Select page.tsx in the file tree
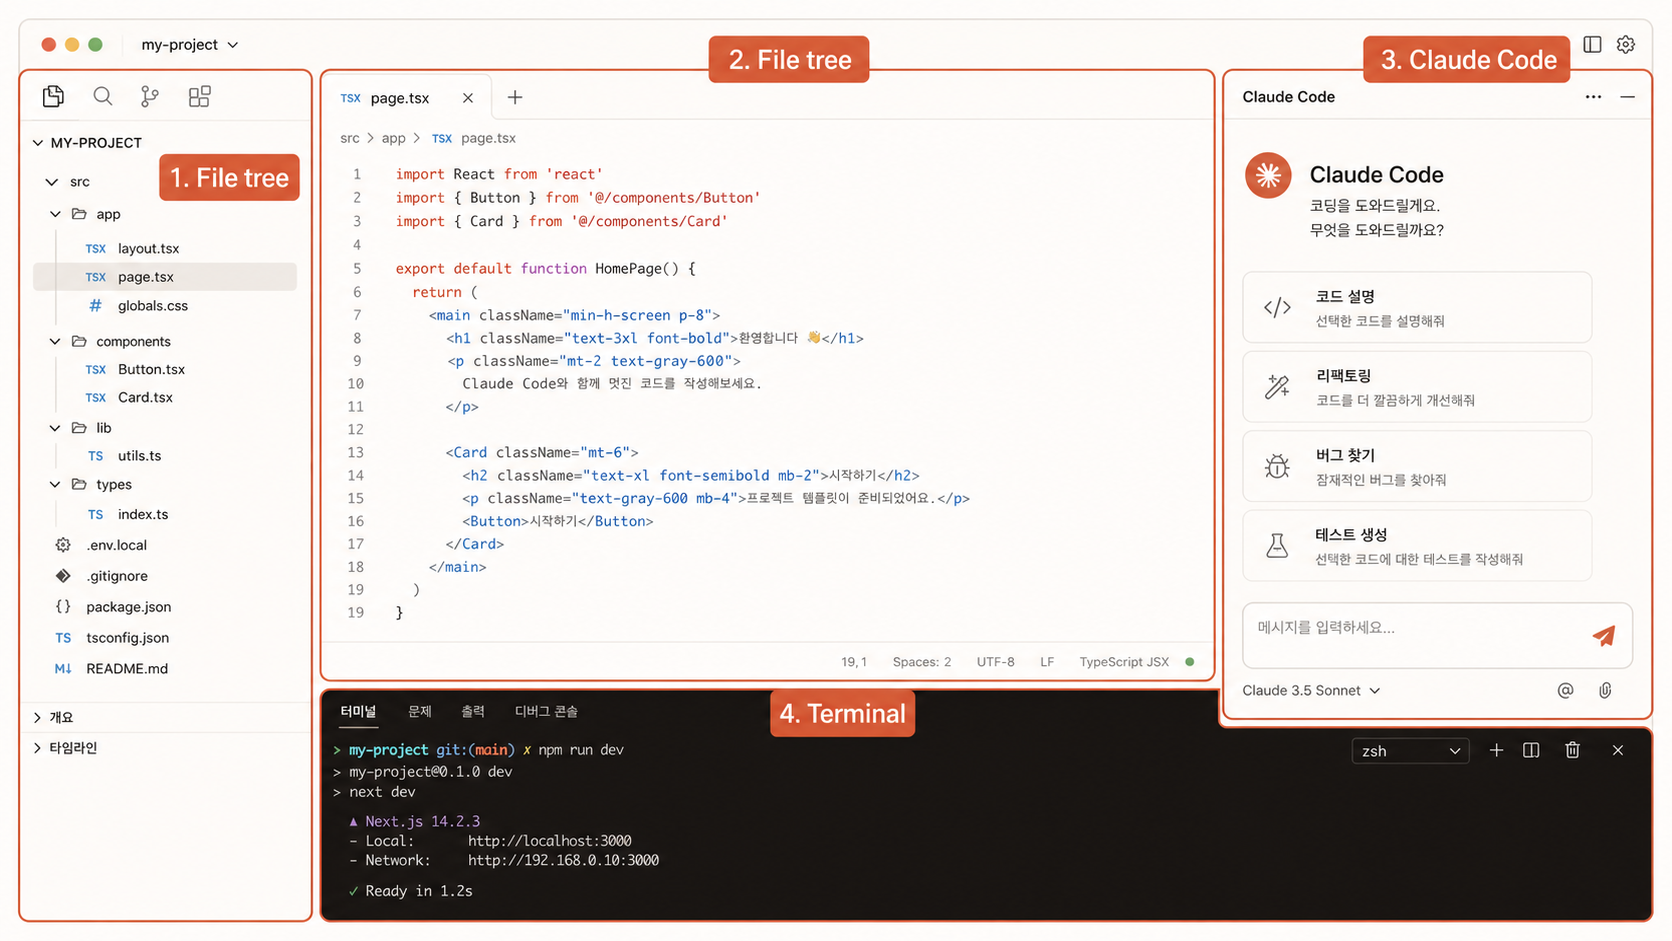 click(x=166, y=277)
